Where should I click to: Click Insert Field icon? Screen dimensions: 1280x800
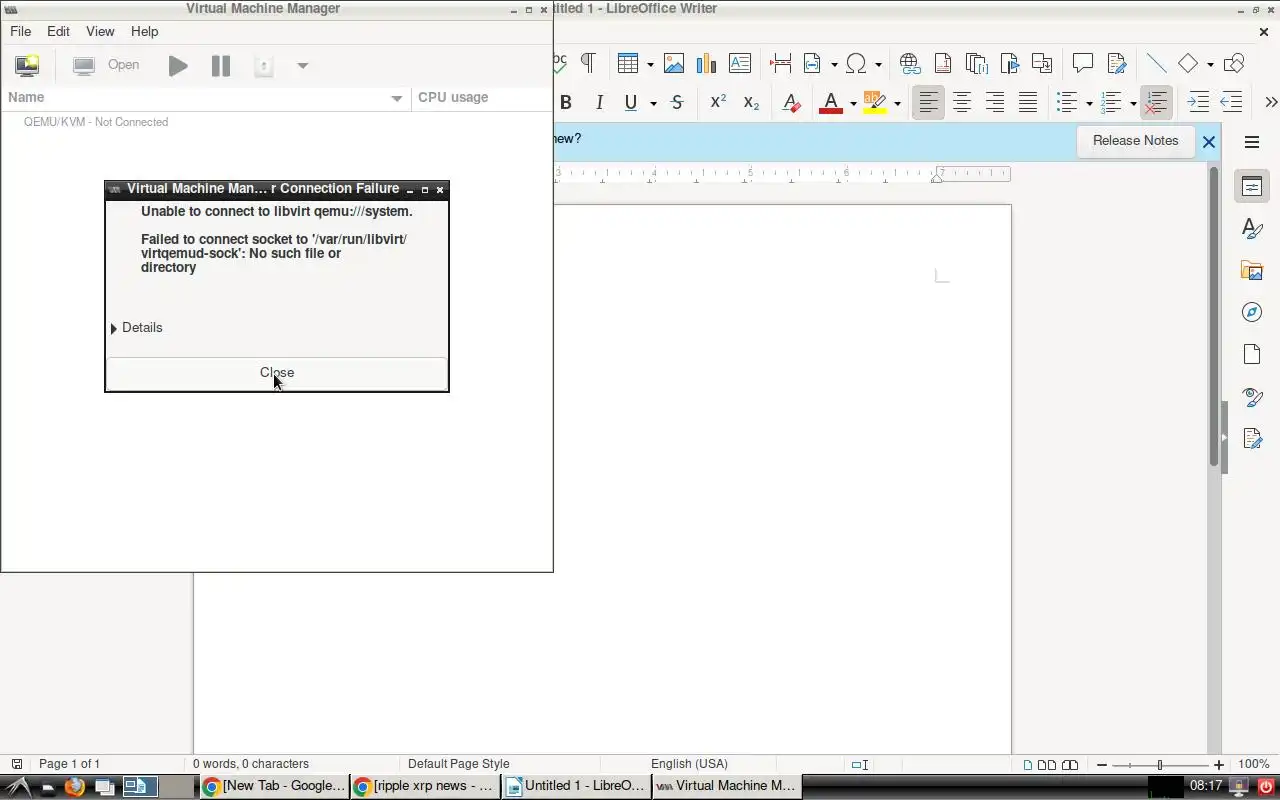[812, 63]
